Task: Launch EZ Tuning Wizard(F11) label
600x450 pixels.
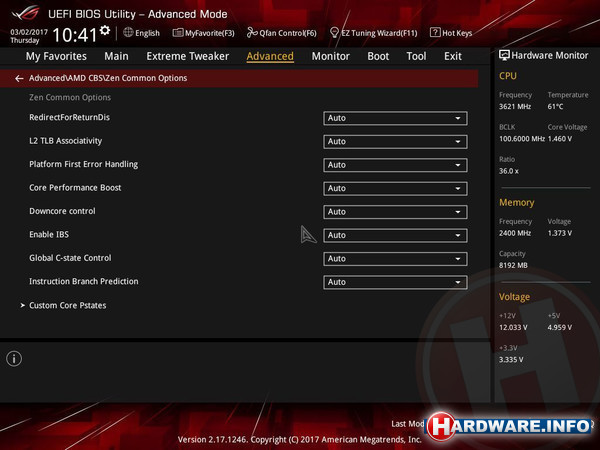Action: 379,33
